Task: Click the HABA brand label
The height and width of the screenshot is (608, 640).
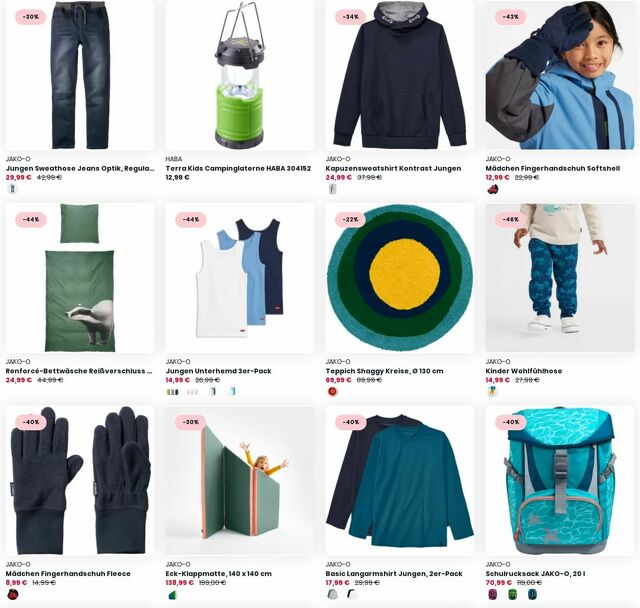Action: coord(173,159)
